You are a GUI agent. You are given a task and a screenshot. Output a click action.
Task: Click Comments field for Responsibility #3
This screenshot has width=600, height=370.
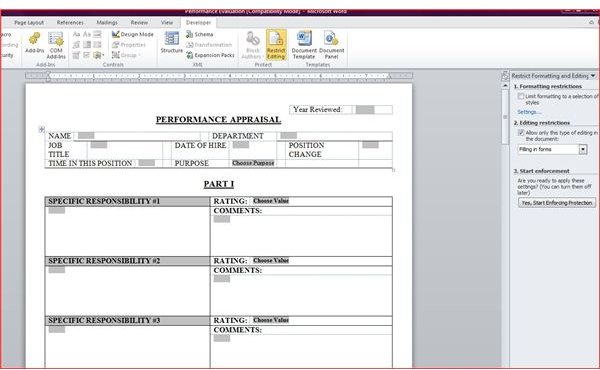(x=222, y=338)
